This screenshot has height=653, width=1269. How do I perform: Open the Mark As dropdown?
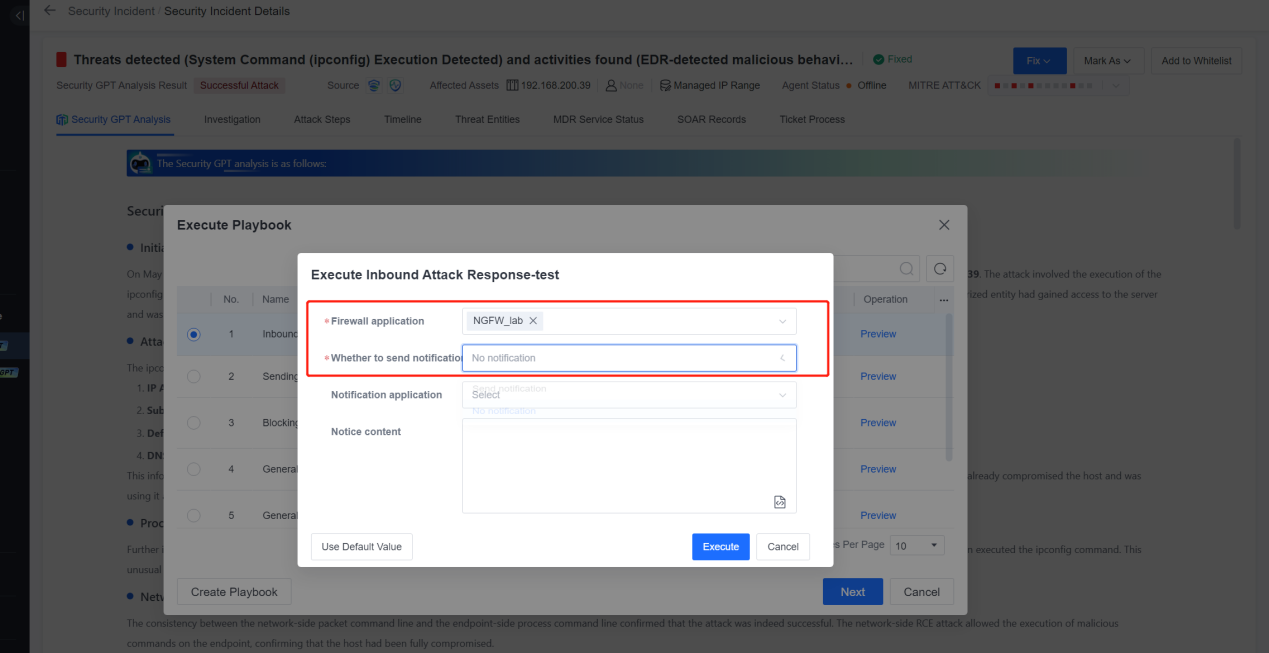pyautogui.click(x=1107, y=61)
